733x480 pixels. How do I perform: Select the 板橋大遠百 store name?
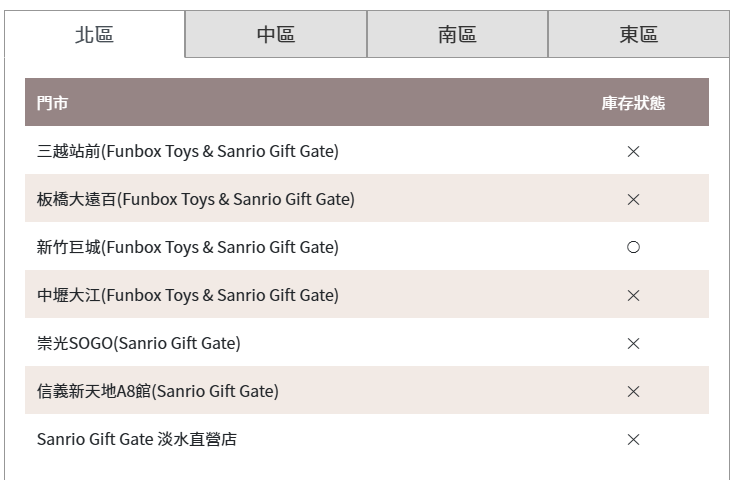point(196,200)
